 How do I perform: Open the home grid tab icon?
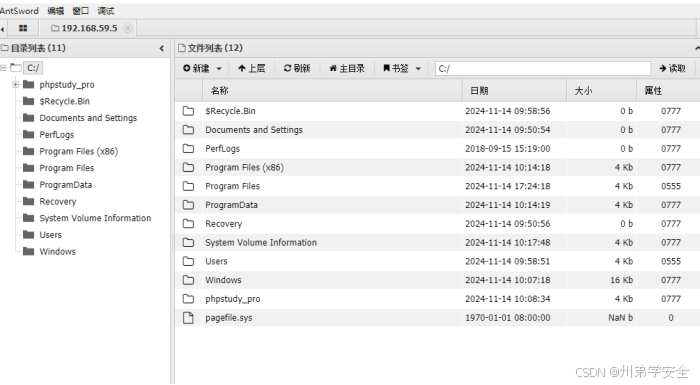[x=23, y=28]
